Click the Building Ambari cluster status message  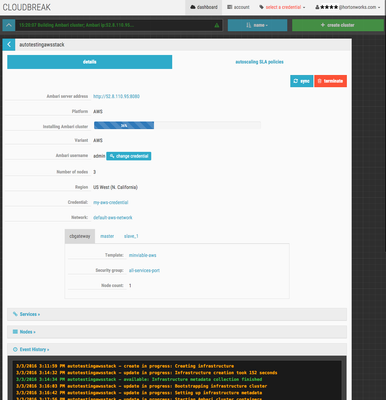[77, 25]
